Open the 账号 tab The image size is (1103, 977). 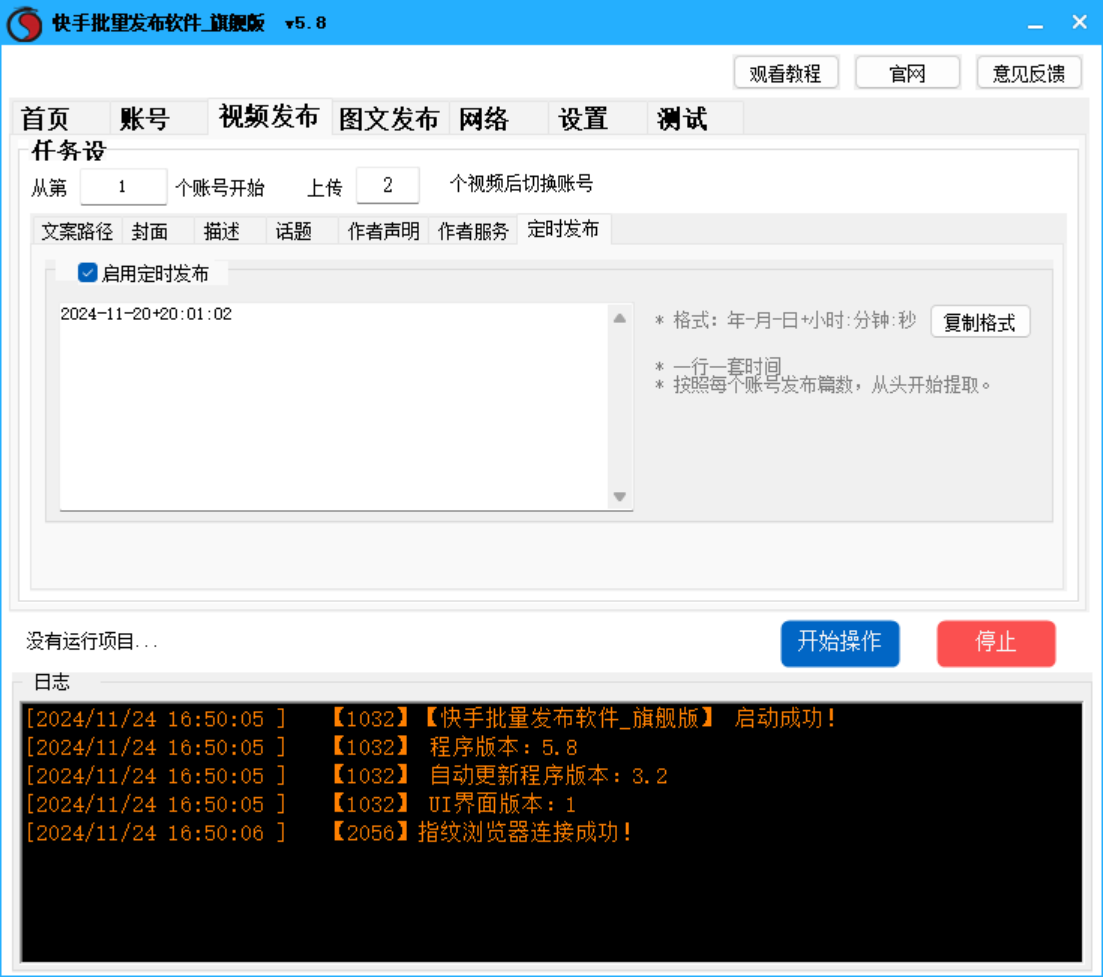pyautogui.click(x=159, y=118)
